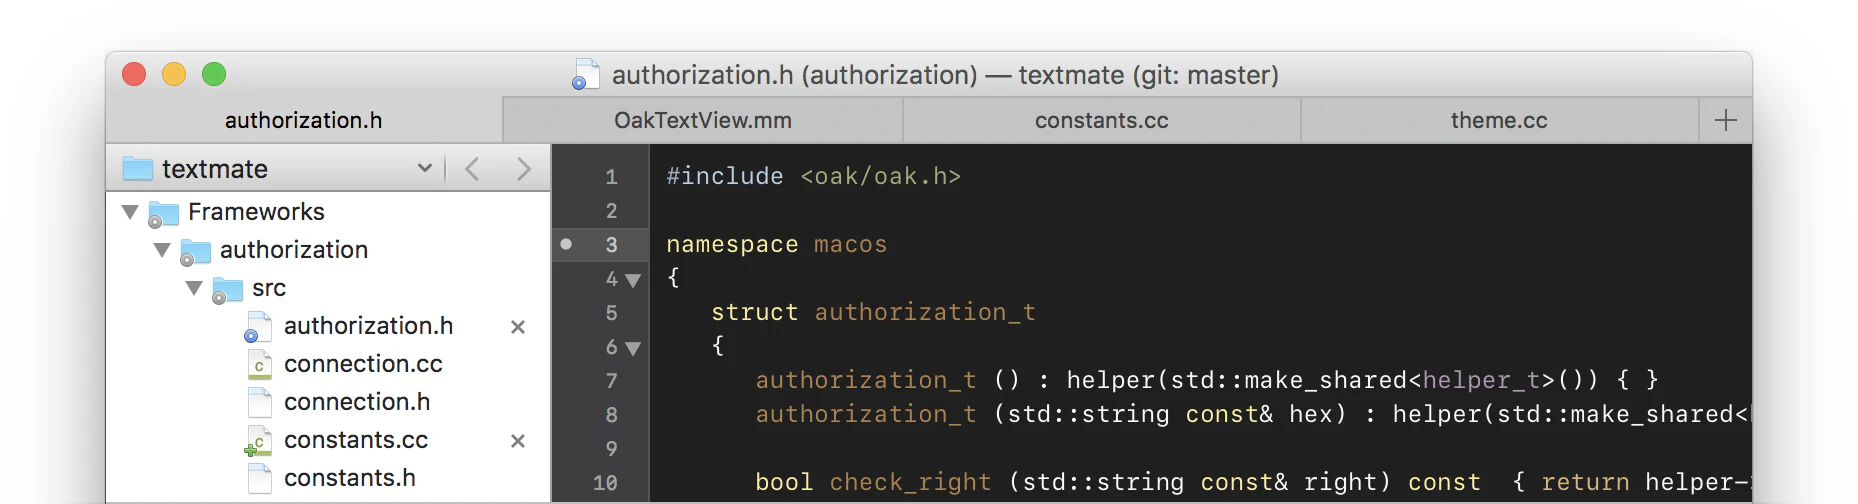Viewport: 1858px width, 504px height.
Task: Click the yellow minimize window button
Action: click(x=174, y=74)
